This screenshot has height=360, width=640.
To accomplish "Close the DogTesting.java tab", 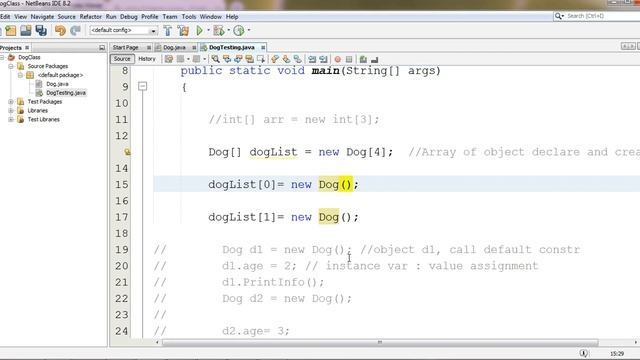I will 263,48.
